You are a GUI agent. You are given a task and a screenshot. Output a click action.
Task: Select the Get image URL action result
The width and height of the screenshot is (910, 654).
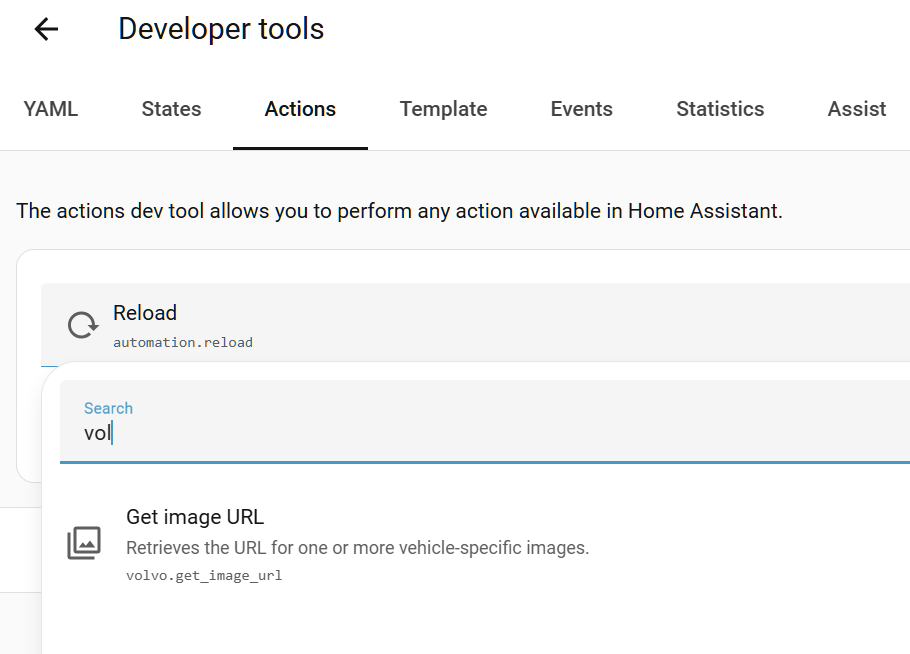195,517
